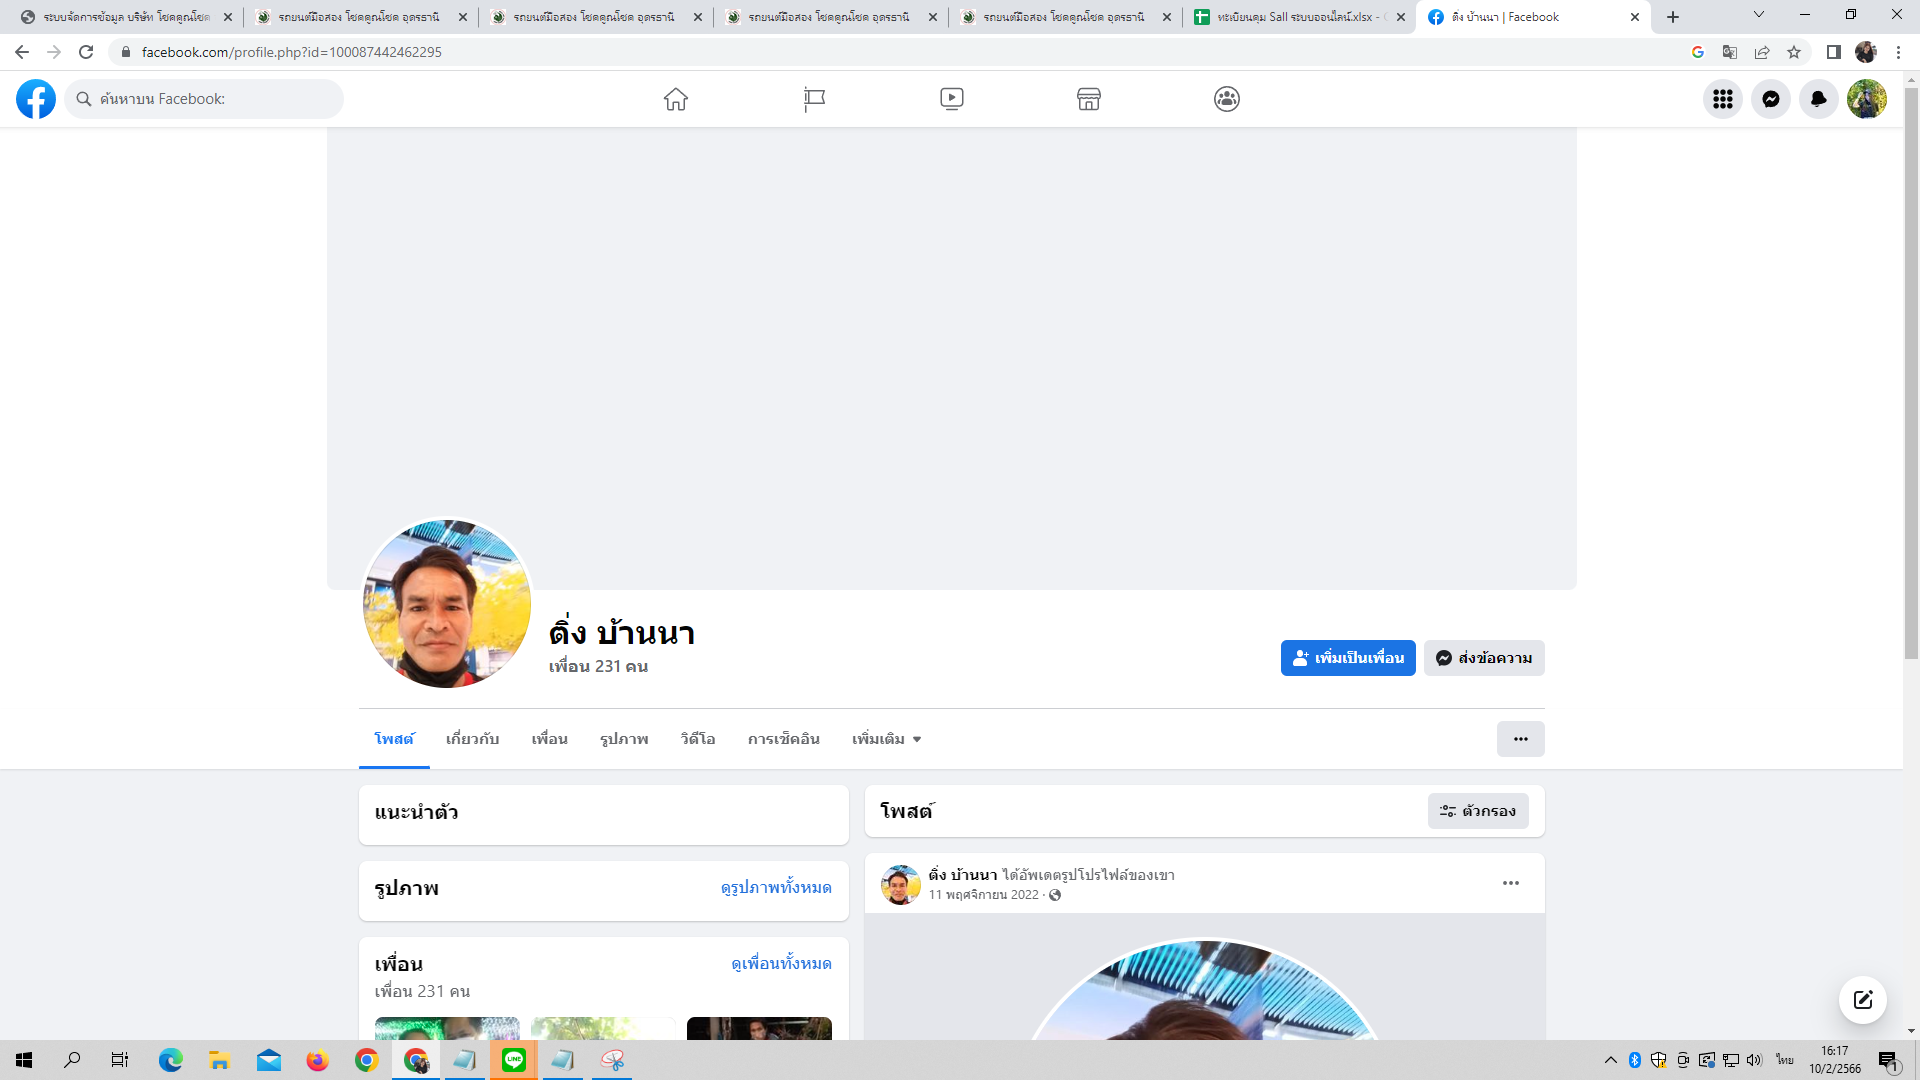Screen dimensions: 1920x1080
Task: Open the Watch video icon
Action: [x=952, y=99]
